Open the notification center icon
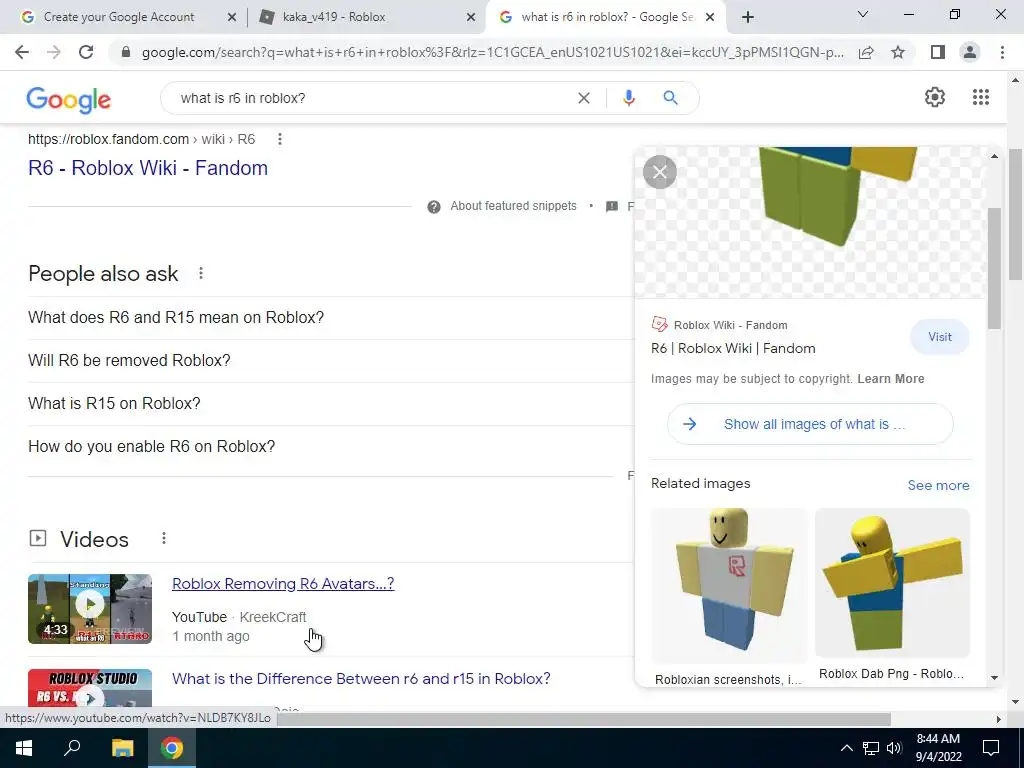The width and height of the screenshot is (1024, 768). [991, 748]
